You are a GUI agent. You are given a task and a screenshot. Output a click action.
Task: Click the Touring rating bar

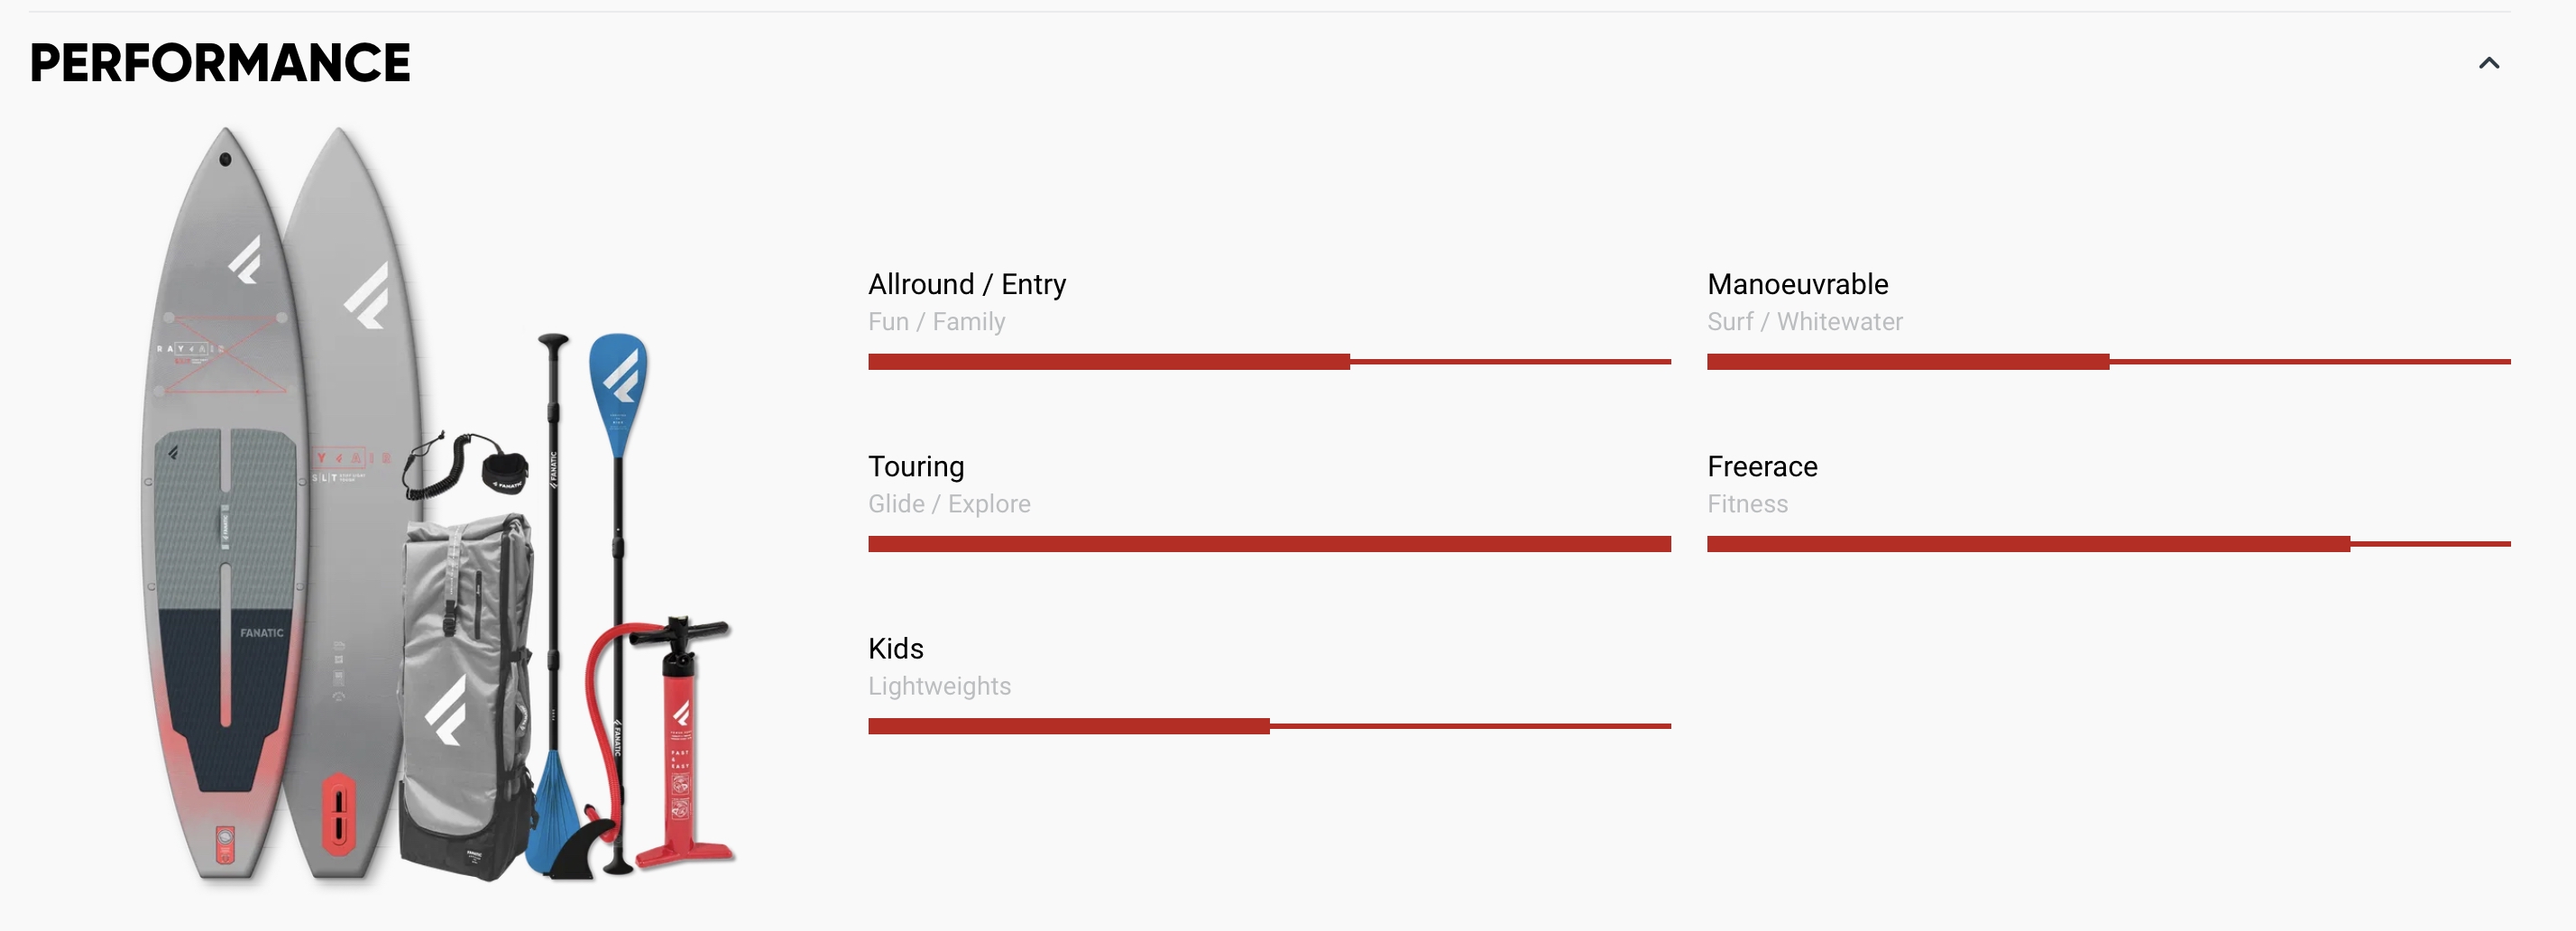click(1269, 543)
